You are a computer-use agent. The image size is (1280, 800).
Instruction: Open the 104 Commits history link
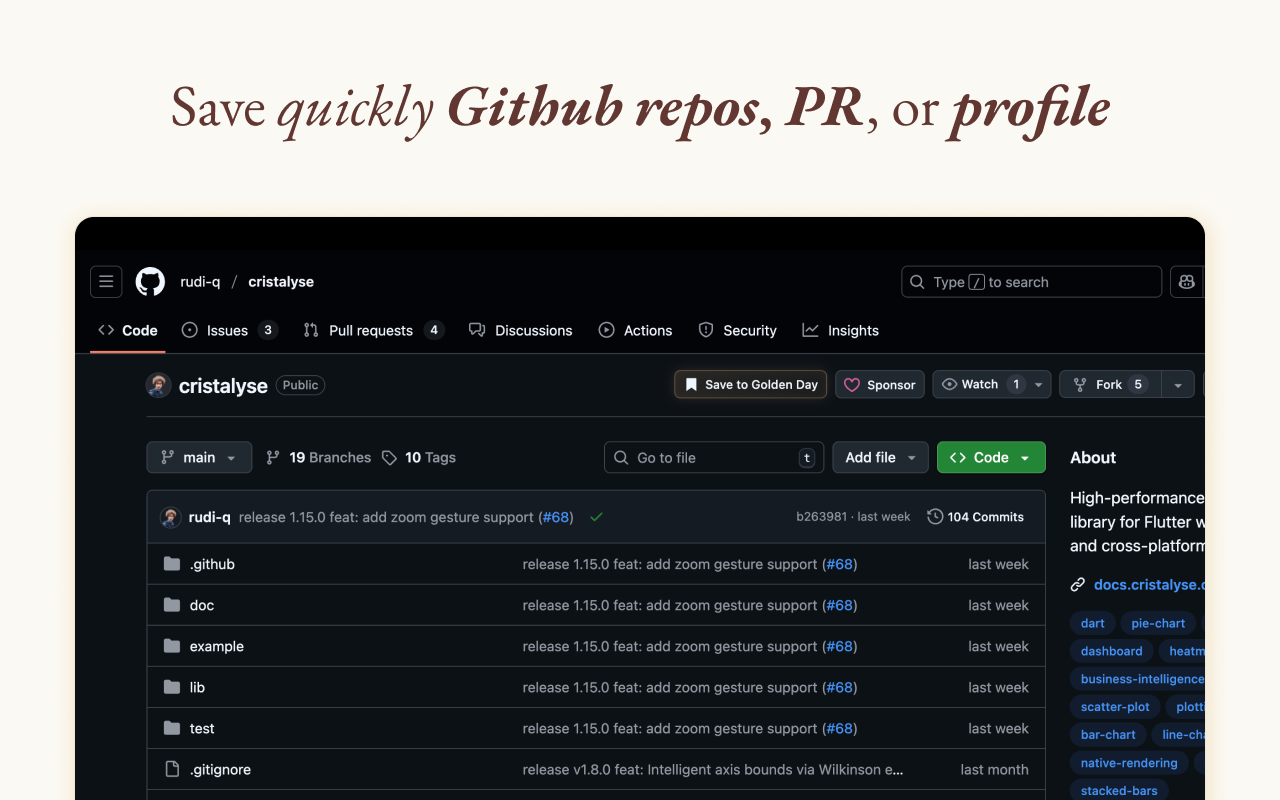[976, 517]
